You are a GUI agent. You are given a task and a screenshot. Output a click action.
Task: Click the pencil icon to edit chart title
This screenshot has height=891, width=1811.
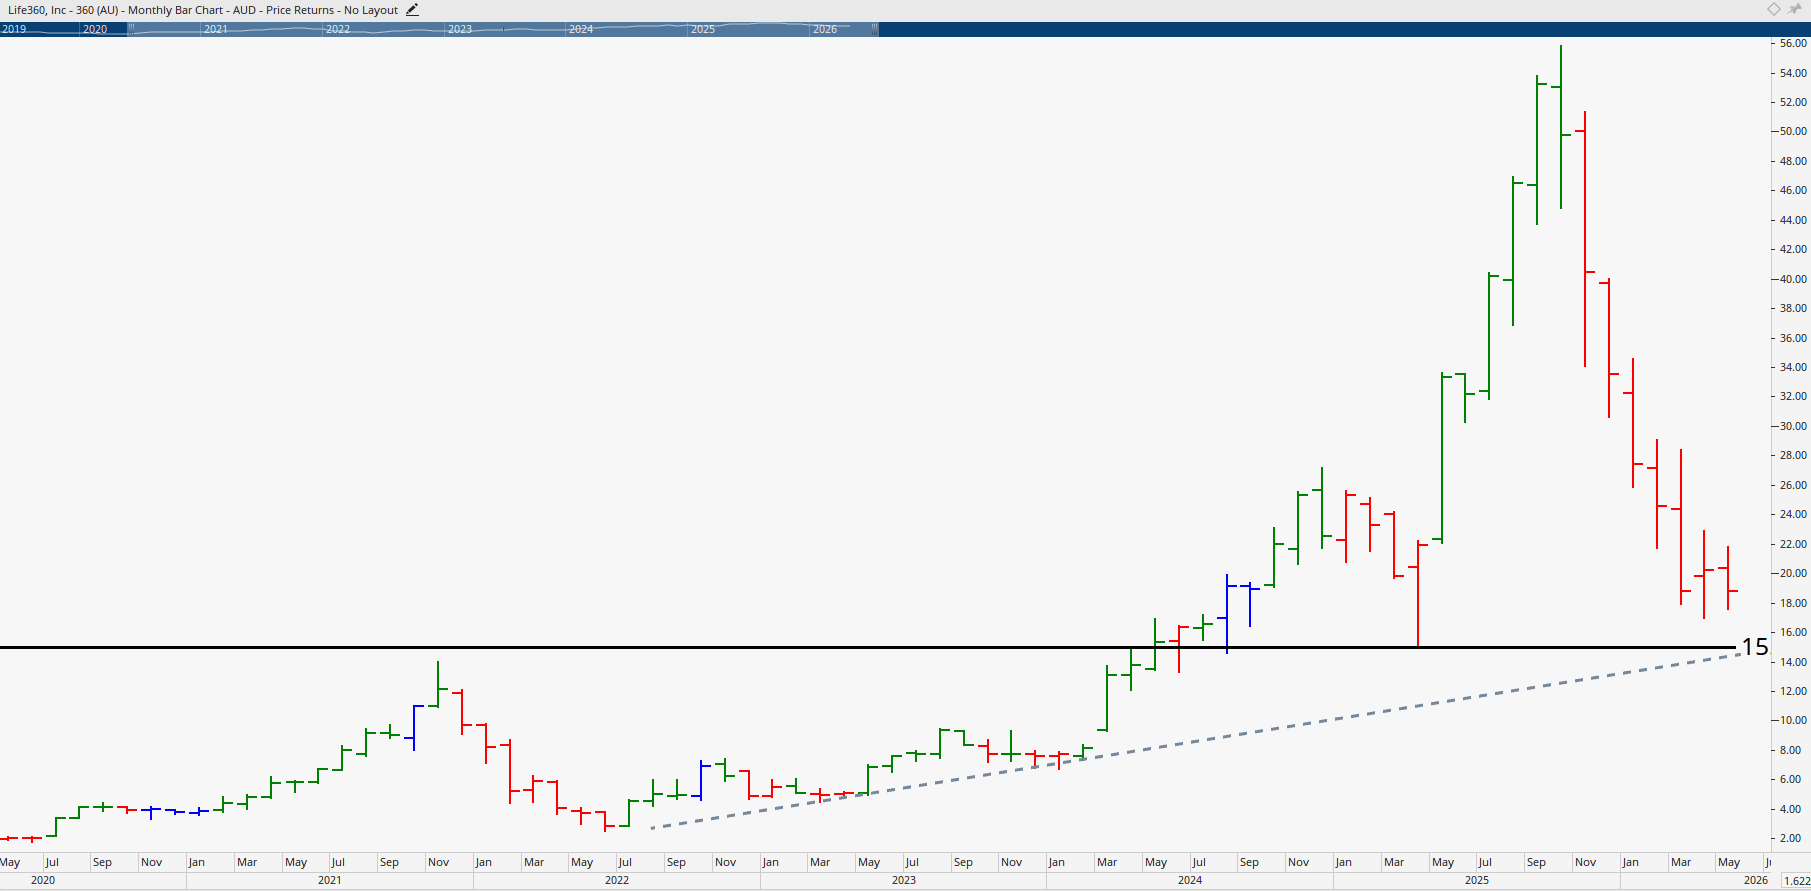[x=412, y=10]
